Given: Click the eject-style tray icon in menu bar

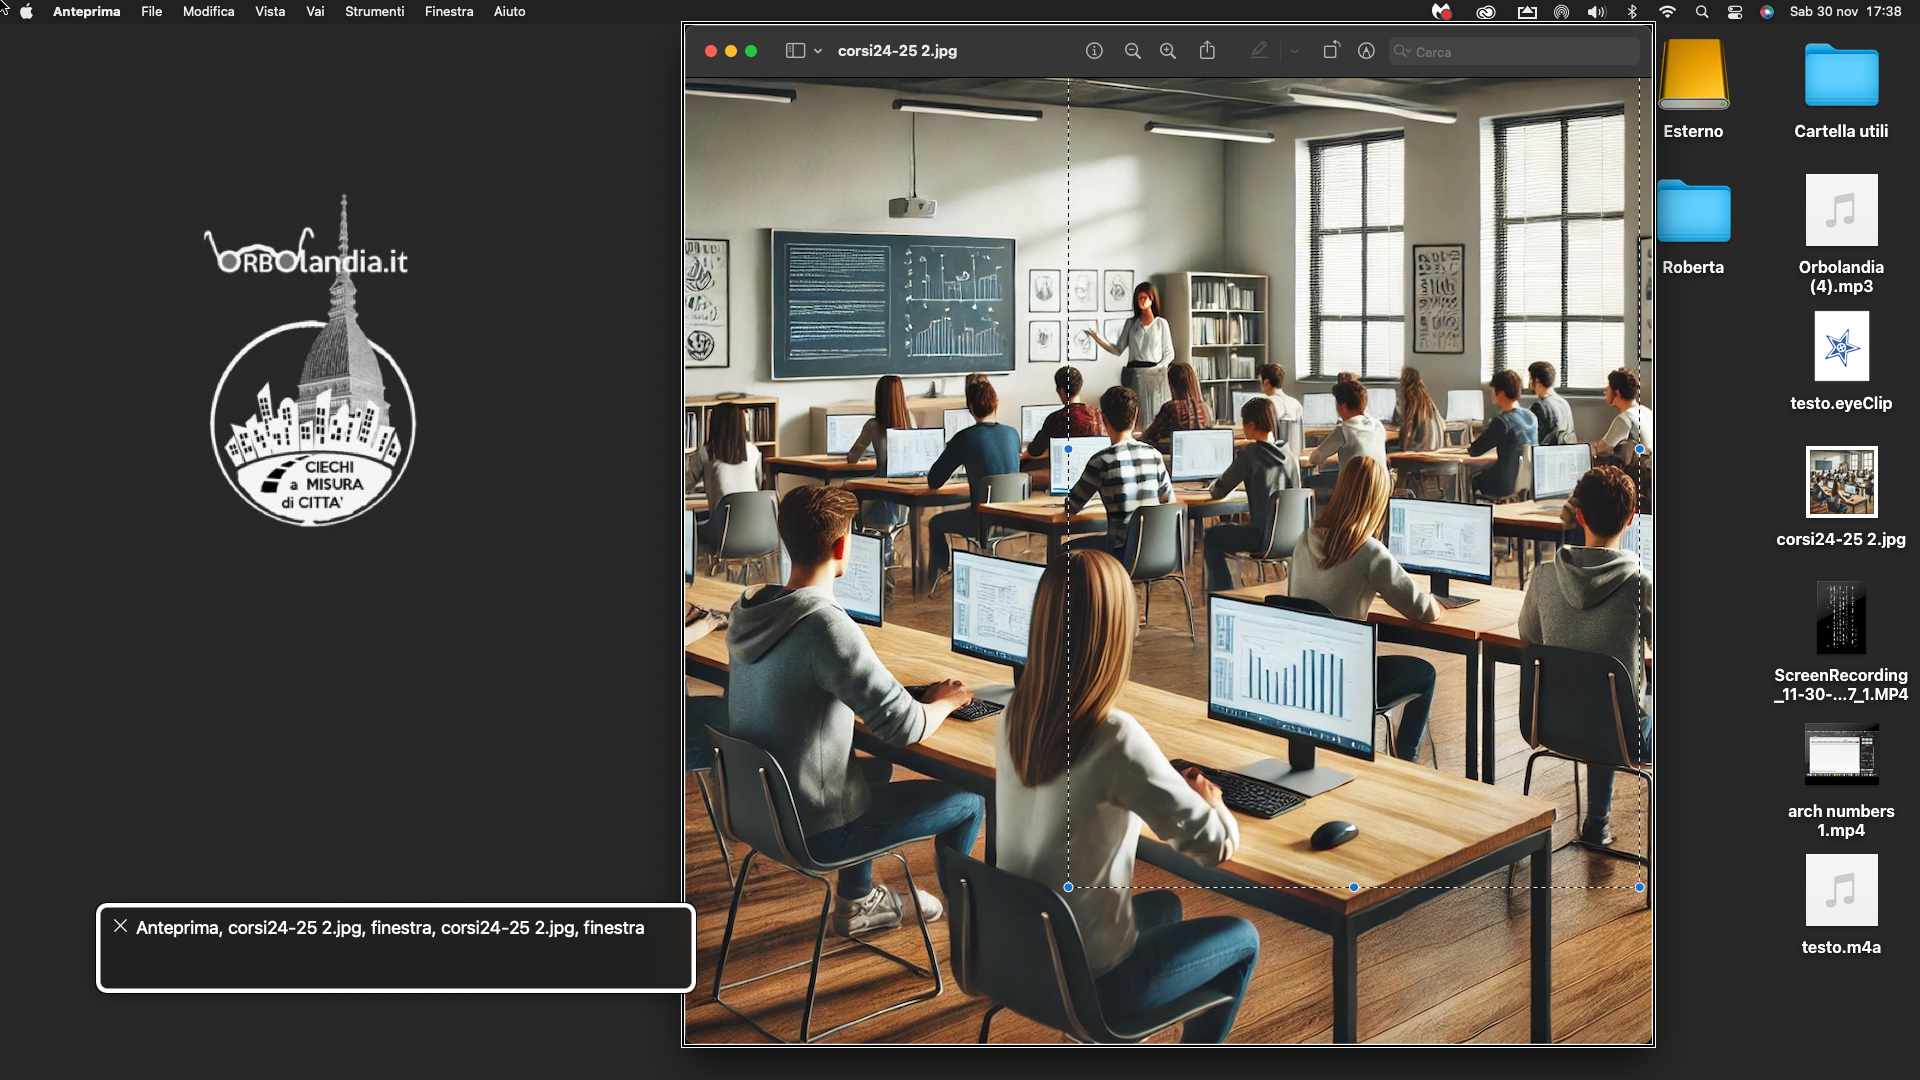Looking at the screenshot, I should click(x=1526, y=12).
